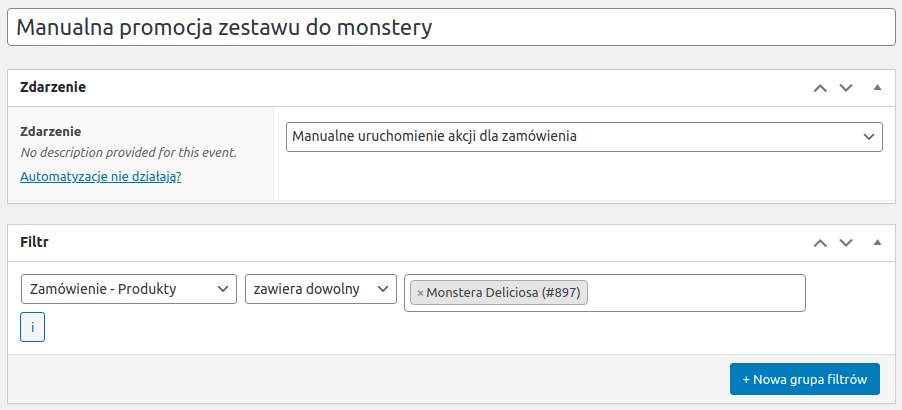Screen dimensions: 902x410
Task: Open the Automatyzacje nie działają? link
Action: pyautogui.click(x=101, y=177)
